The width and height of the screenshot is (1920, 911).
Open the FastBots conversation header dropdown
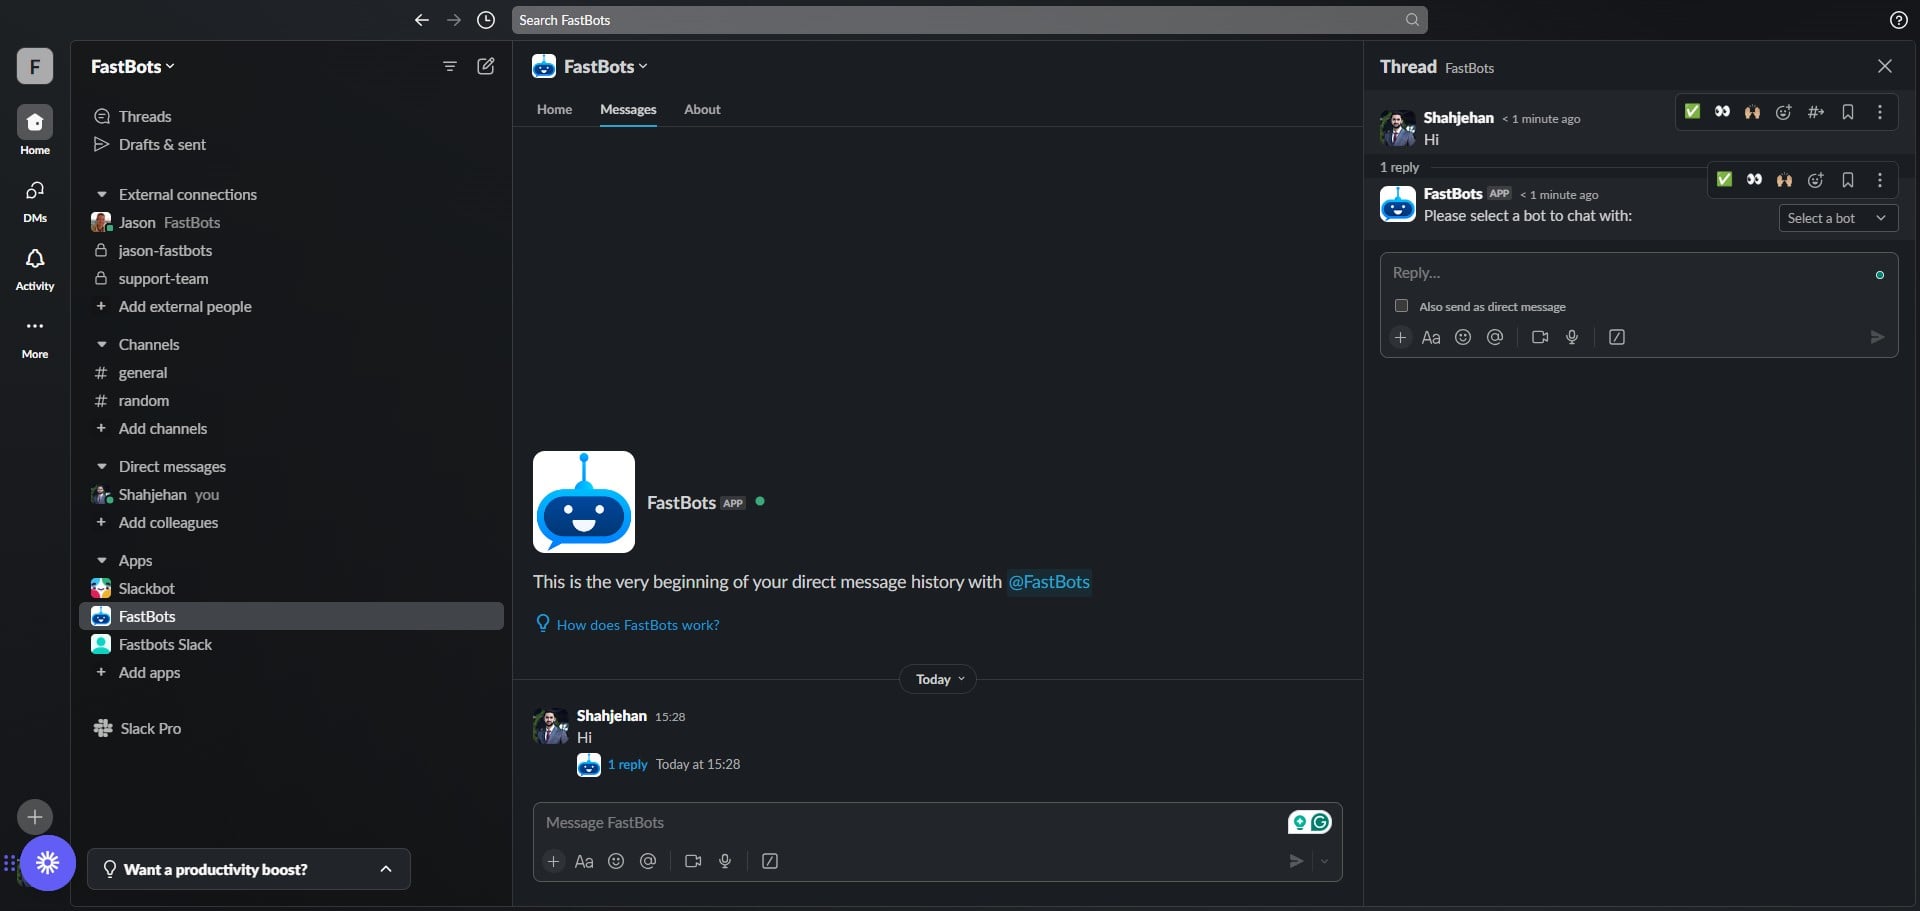pyautogui.click(x=605, y=66)
